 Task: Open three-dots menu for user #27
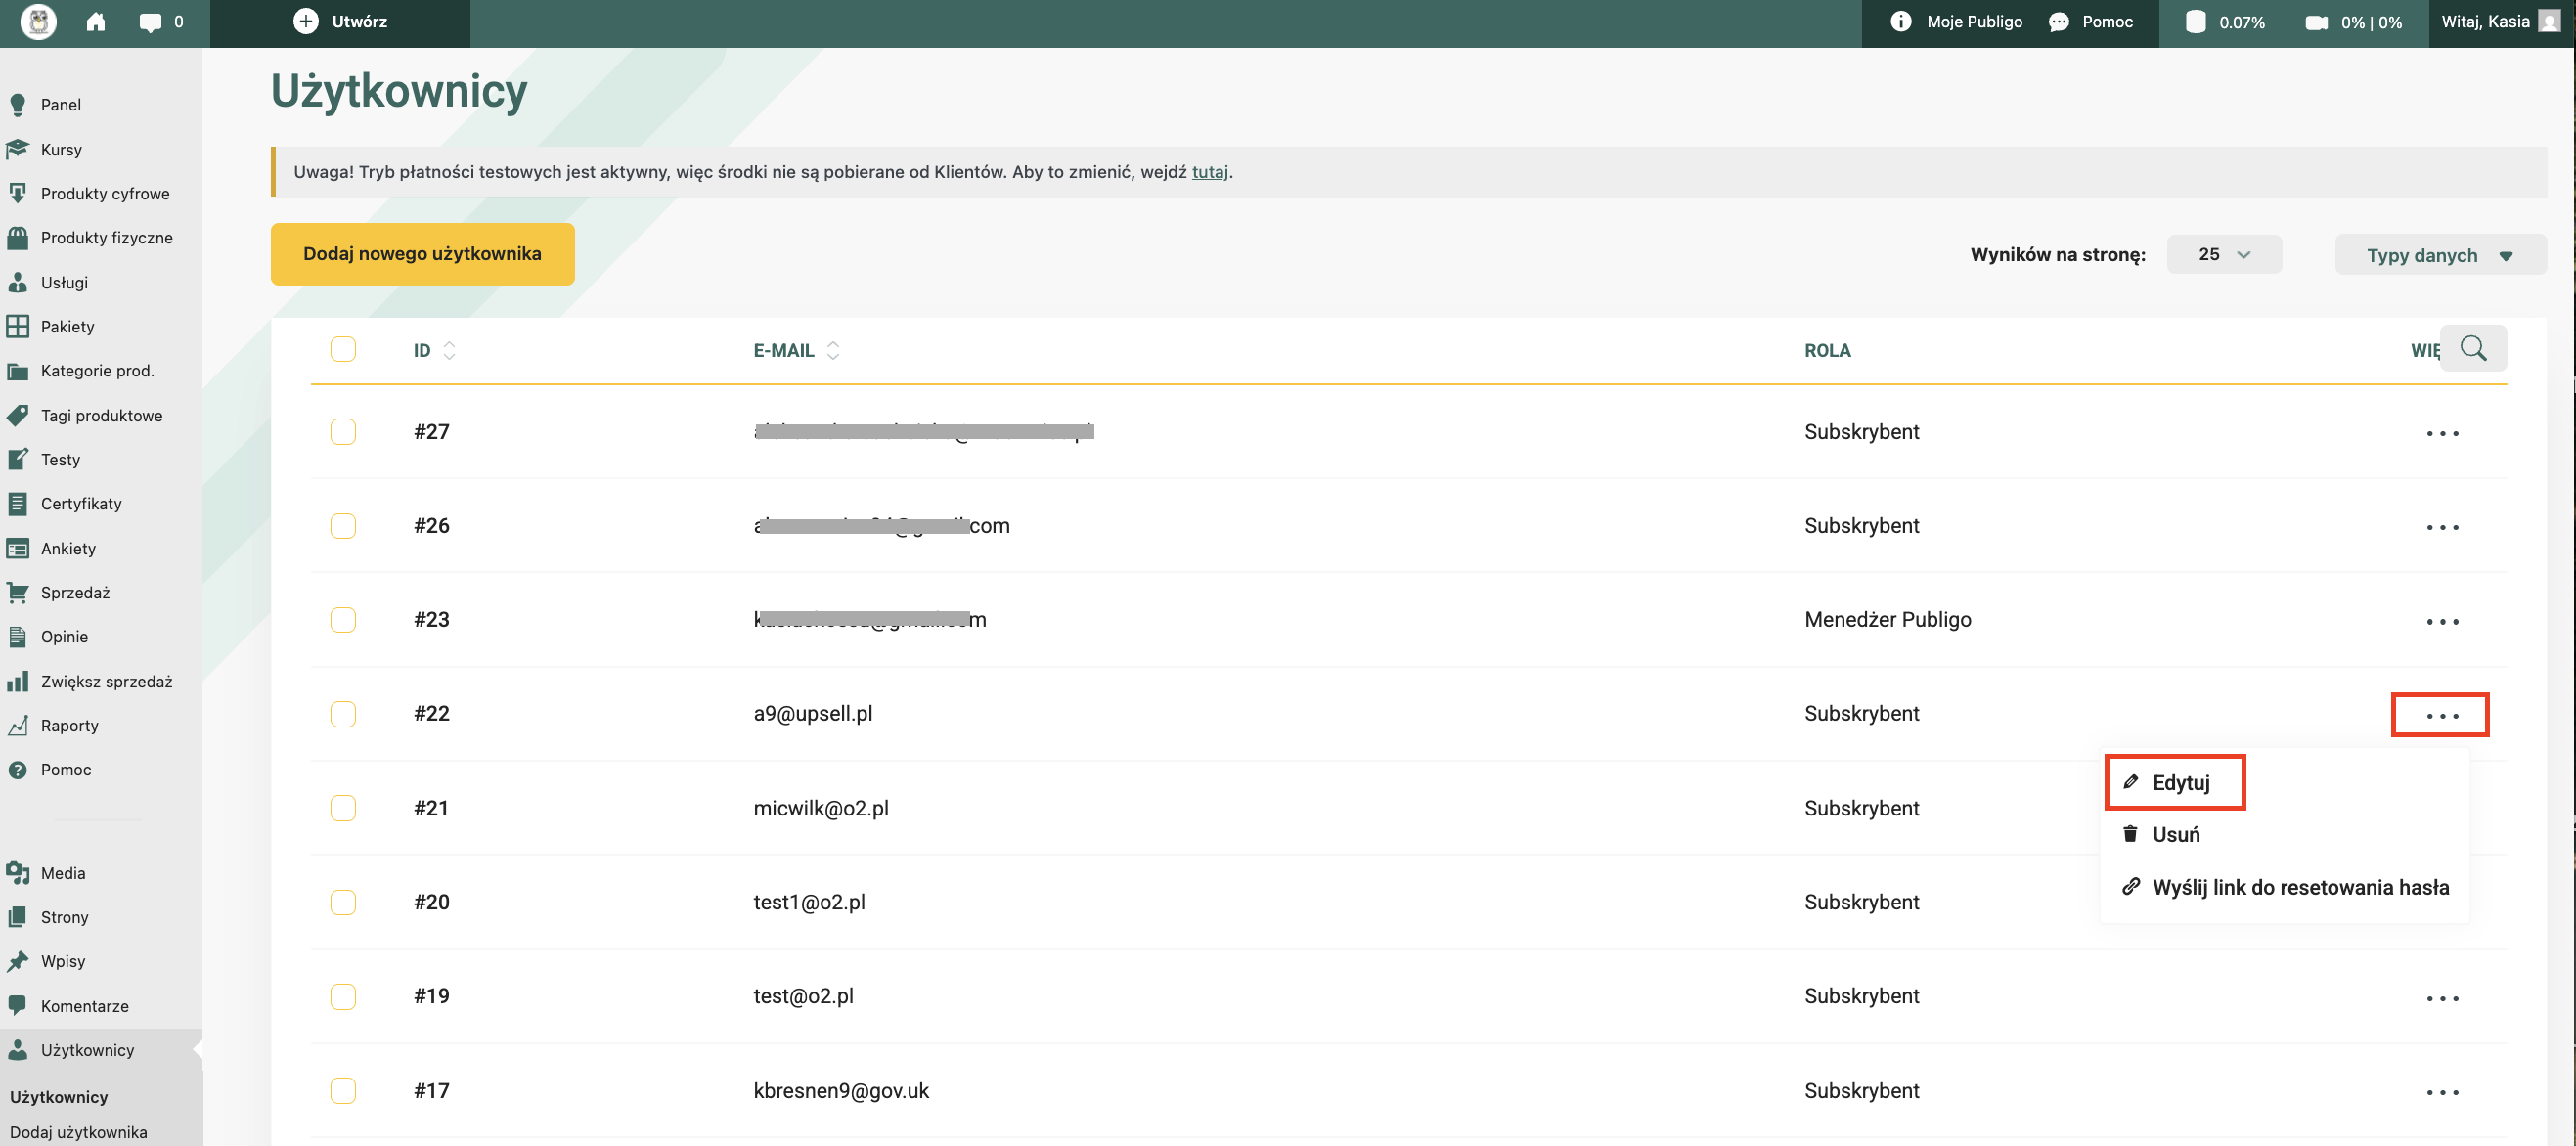2441,433
